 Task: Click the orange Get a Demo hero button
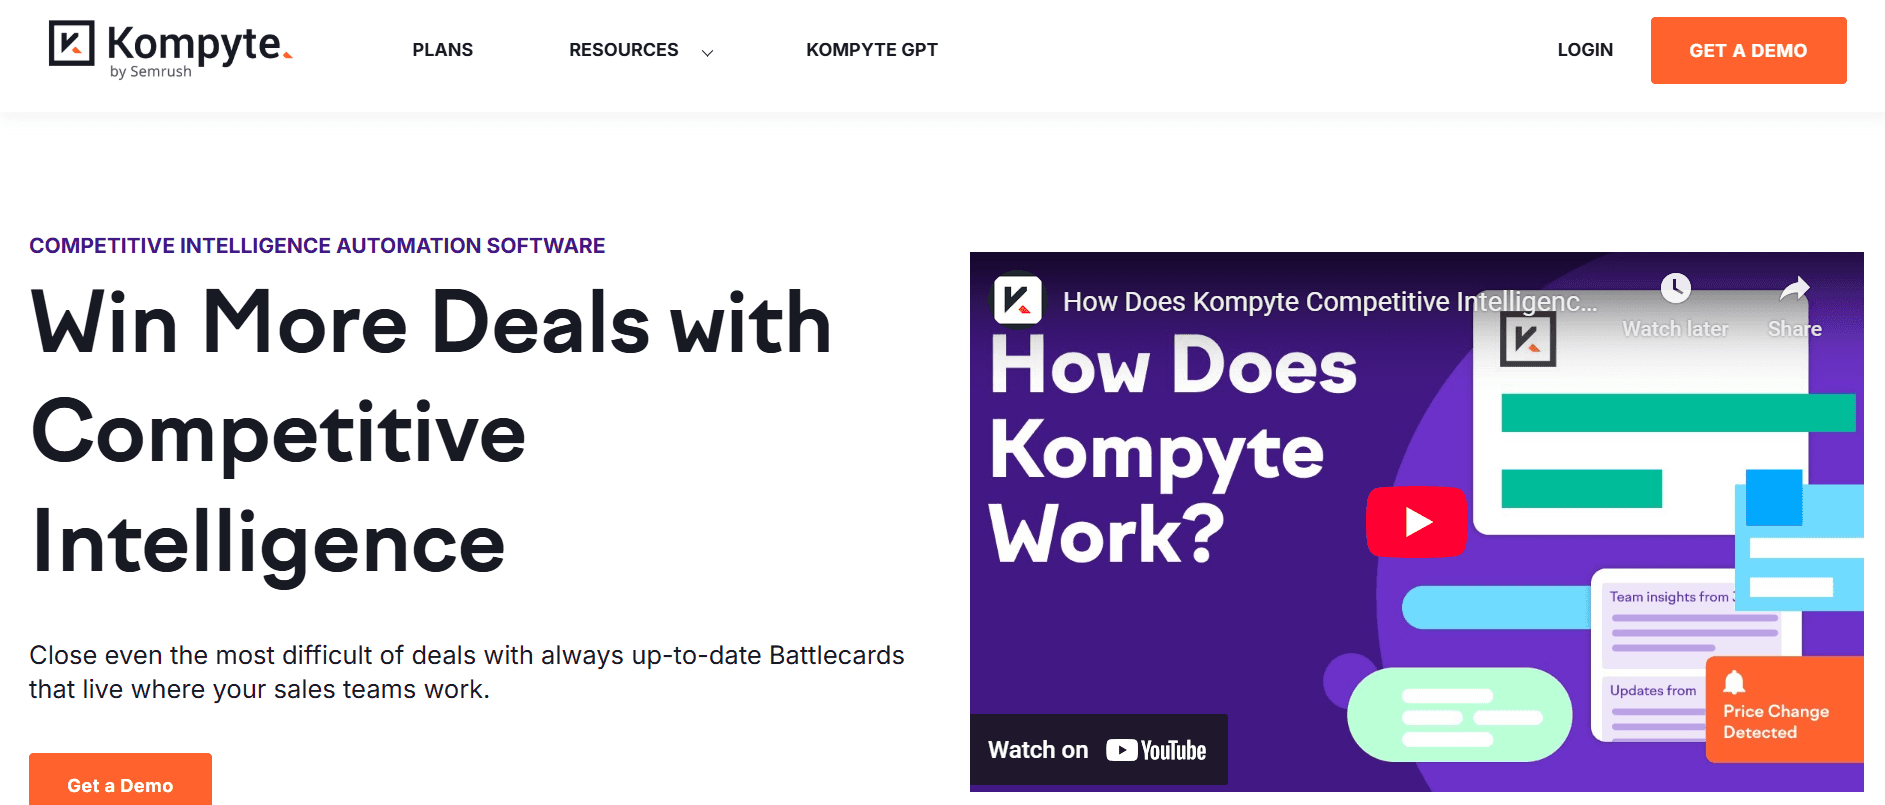click(x=120, y=780)
